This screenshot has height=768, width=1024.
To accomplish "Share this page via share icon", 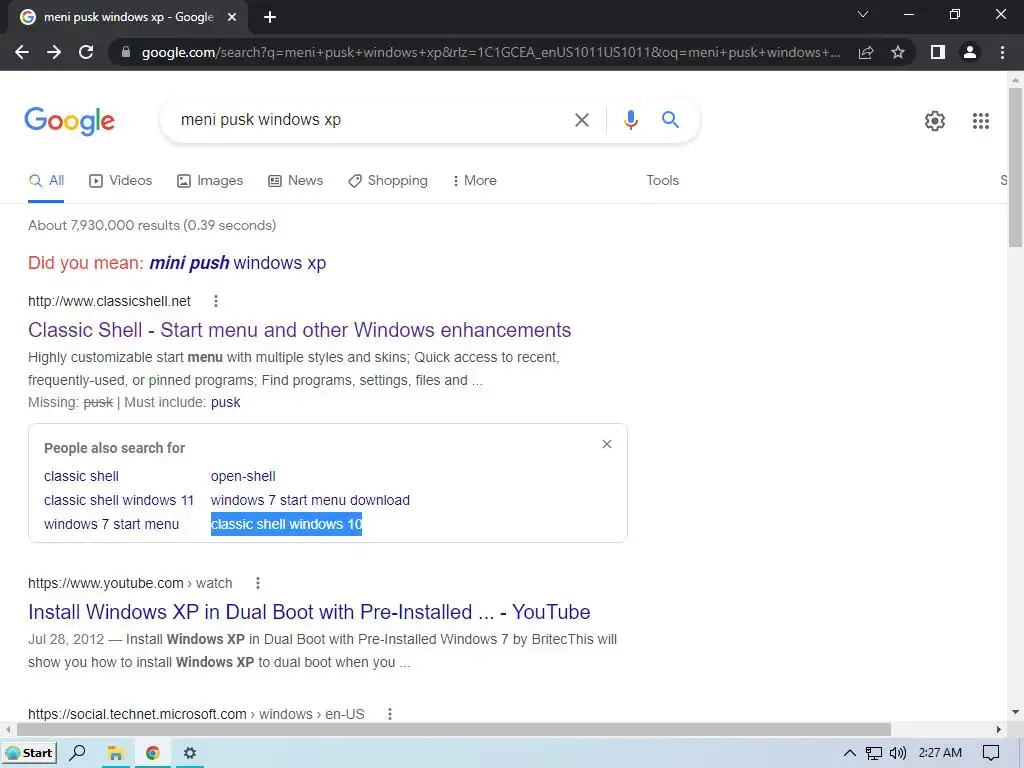I will pyautogui.click(x=866, y=52).
